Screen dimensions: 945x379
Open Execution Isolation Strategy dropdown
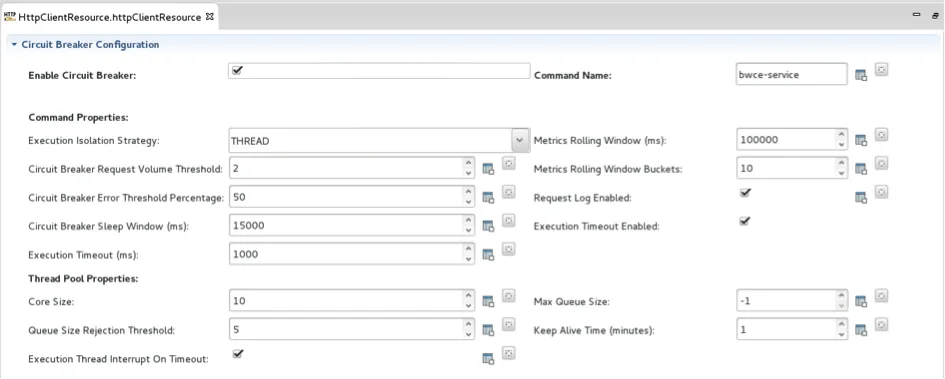coord(520,140)
